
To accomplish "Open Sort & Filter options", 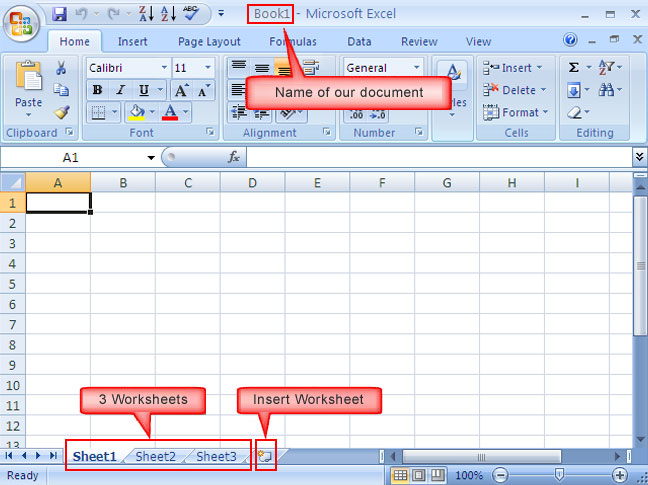I will 610,67.
